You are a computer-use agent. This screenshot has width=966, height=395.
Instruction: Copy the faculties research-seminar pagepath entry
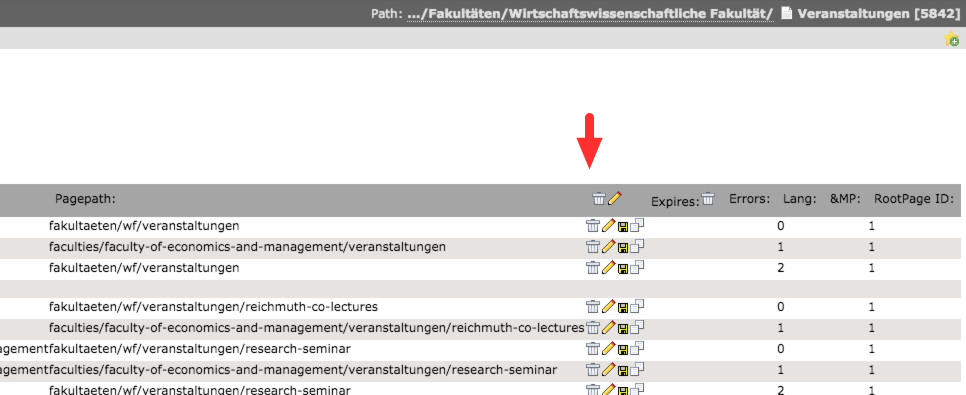click(x=637, y=369)
